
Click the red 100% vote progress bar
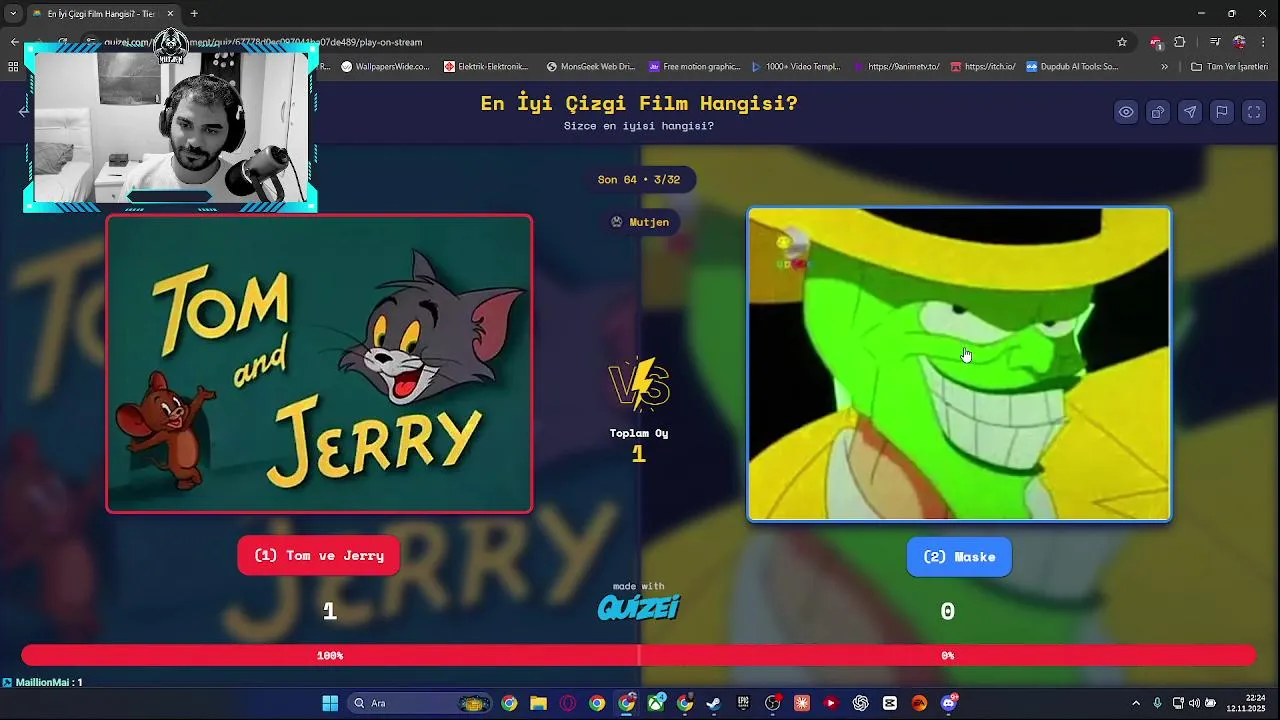click(x=330, y=656)
